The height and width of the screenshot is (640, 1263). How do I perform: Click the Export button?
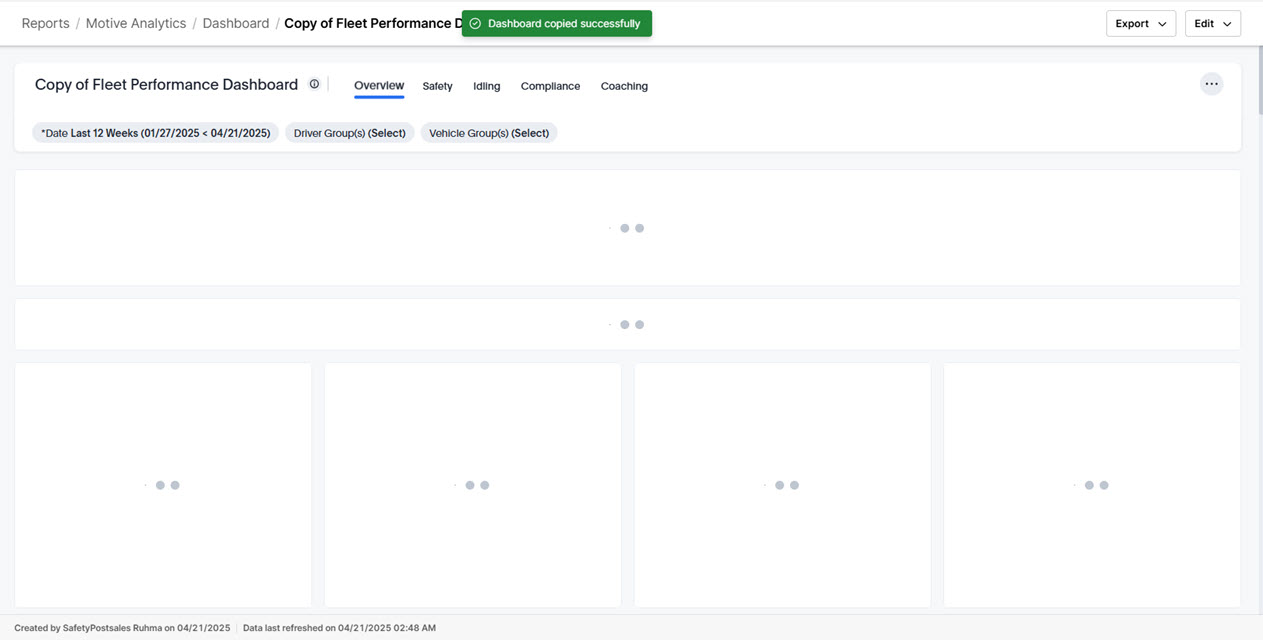(x=1135, y=22)
